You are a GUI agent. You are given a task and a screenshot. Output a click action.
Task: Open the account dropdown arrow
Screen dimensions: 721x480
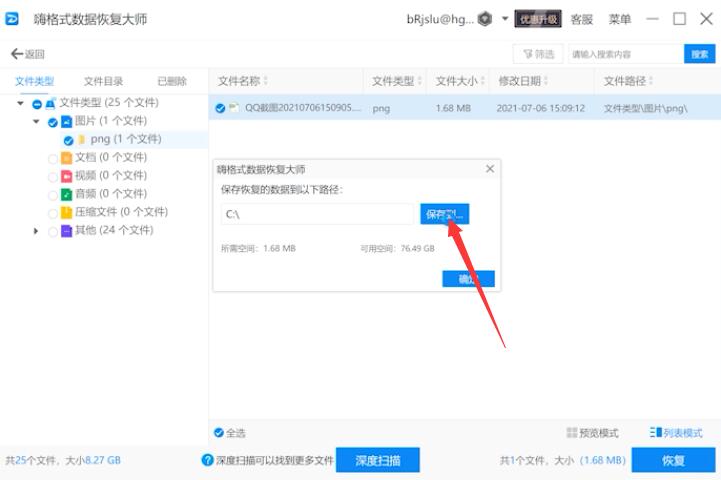tap(504, 19)
